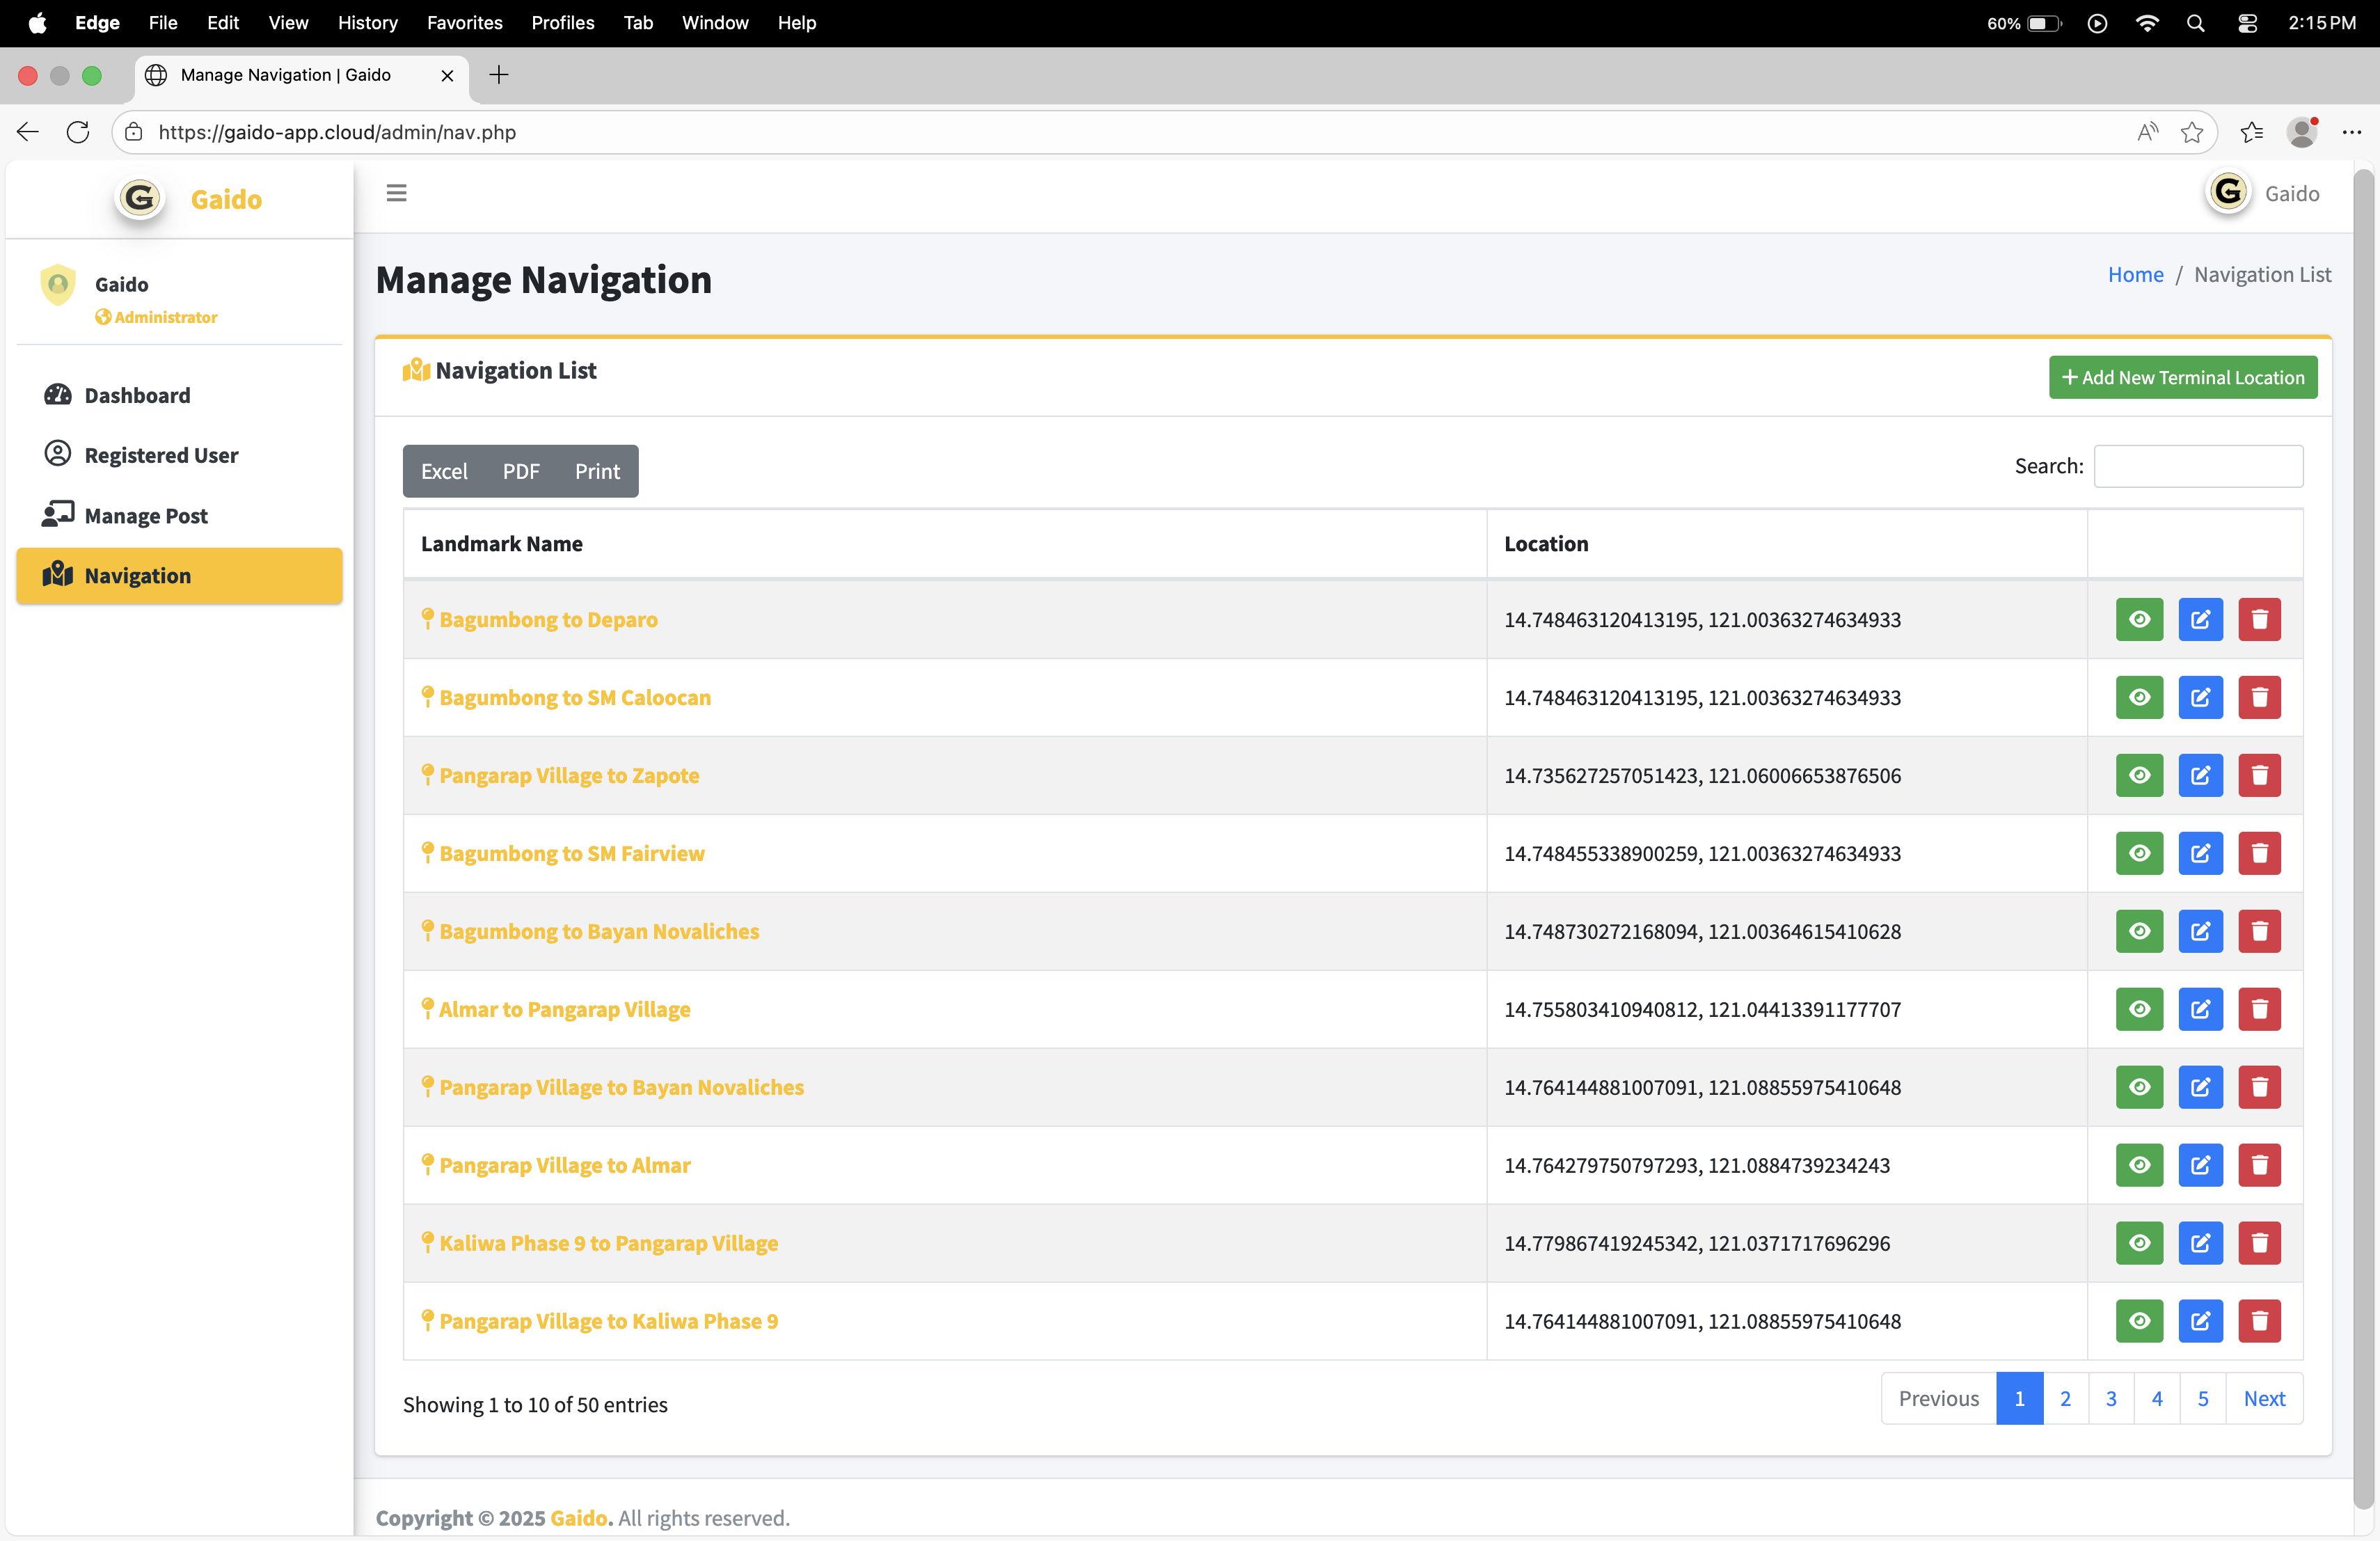Sort by the Landmark Name column header

coord(502,544)
